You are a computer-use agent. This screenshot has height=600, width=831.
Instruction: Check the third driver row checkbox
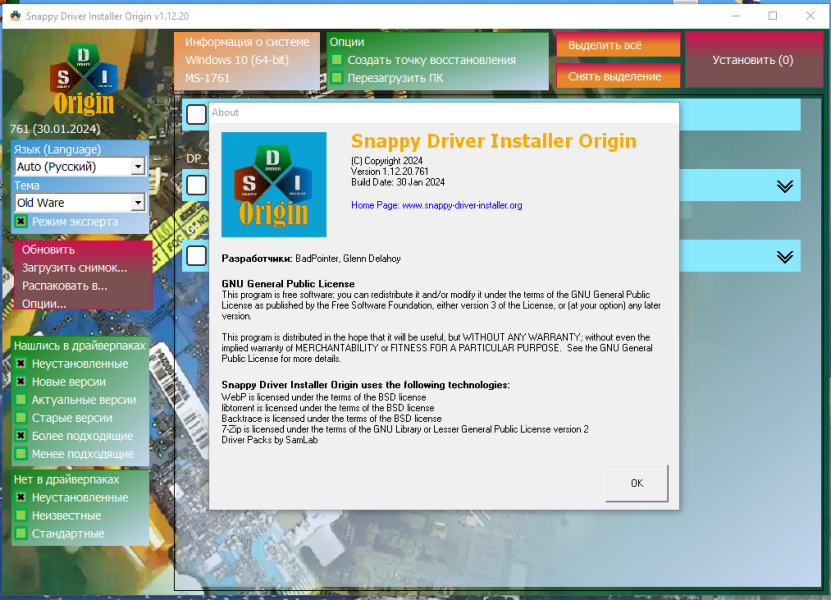coord(197,255)
